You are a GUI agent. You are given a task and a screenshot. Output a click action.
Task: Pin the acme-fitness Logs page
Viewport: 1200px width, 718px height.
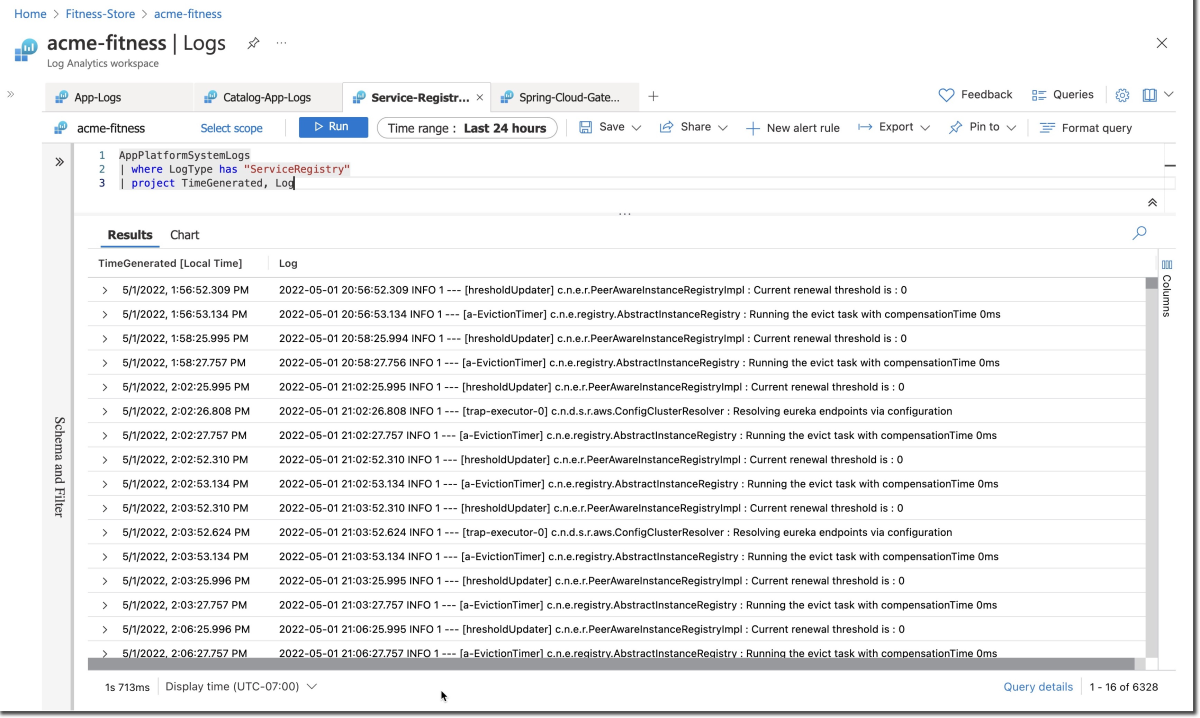(254, 43)
